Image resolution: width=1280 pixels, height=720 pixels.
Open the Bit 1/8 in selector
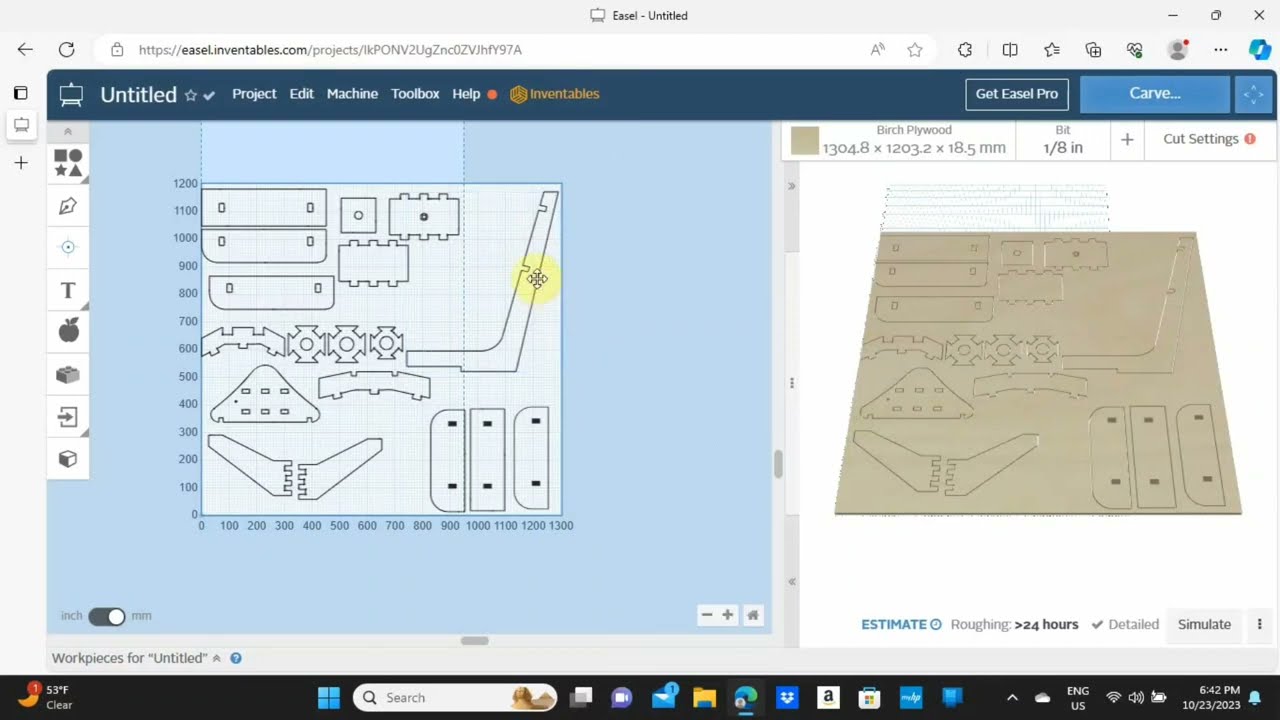coord(1063,139)
